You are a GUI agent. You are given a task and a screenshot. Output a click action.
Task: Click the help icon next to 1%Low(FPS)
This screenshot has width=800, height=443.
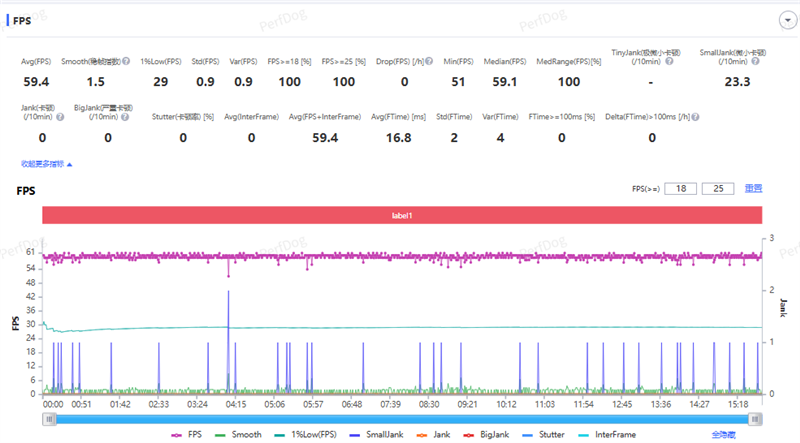(184, 62)
